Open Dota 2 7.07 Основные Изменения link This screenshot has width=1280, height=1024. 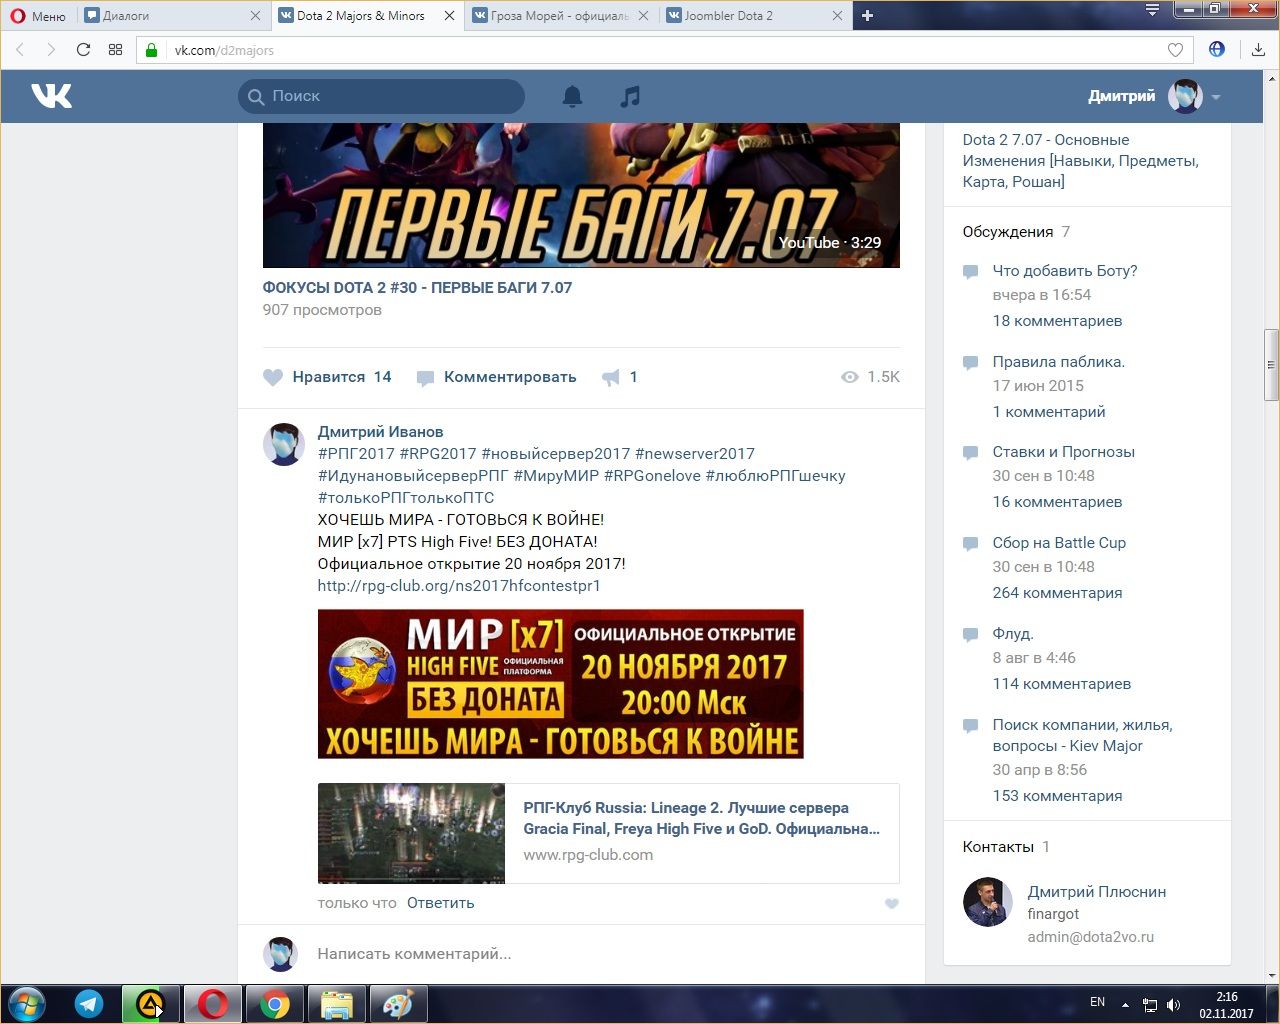point(1080,161)
